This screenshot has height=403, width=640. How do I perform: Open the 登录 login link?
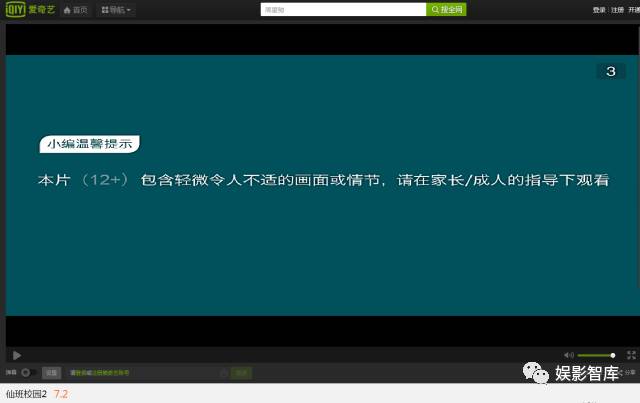598,10
